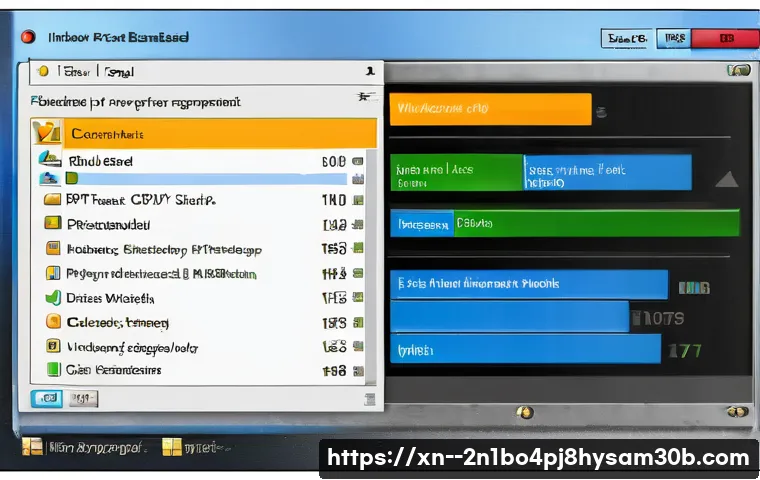Click the green check icon beside Dnies Whiertla
Image resolution: width=760 pixels, height=480 pixels.
coord(53,297)
